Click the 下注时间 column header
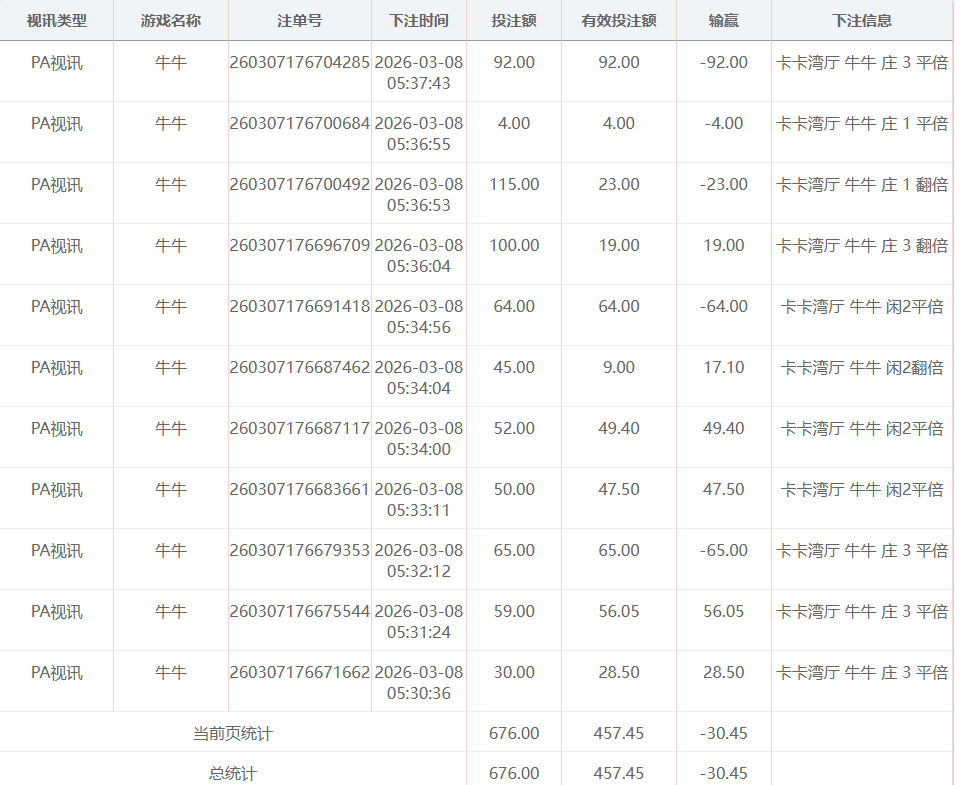This screenshot has height=785, width=965. [x=418, y=20]
